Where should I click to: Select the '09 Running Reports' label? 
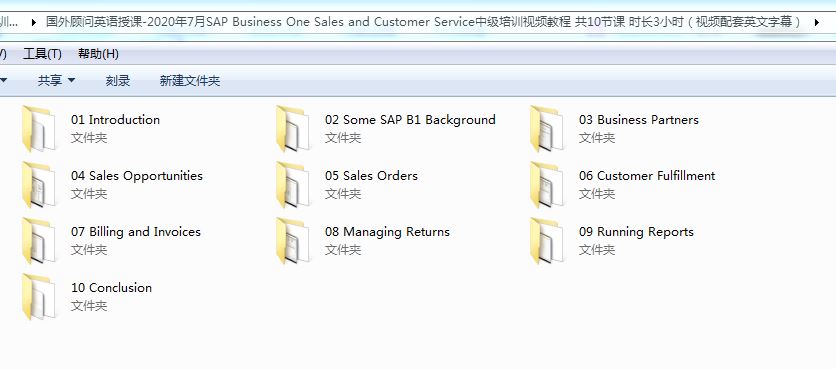[636, 232]
